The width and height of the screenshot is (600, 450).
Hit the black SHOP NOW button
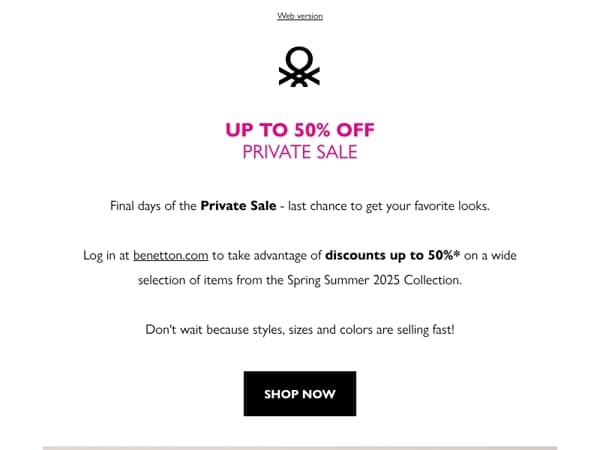(300, 393)
